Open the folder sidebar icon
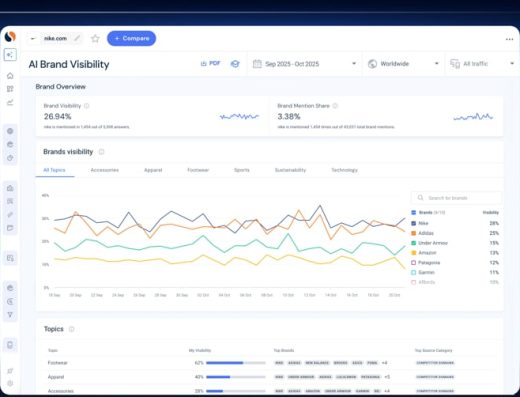 click(x=10, y=228)
